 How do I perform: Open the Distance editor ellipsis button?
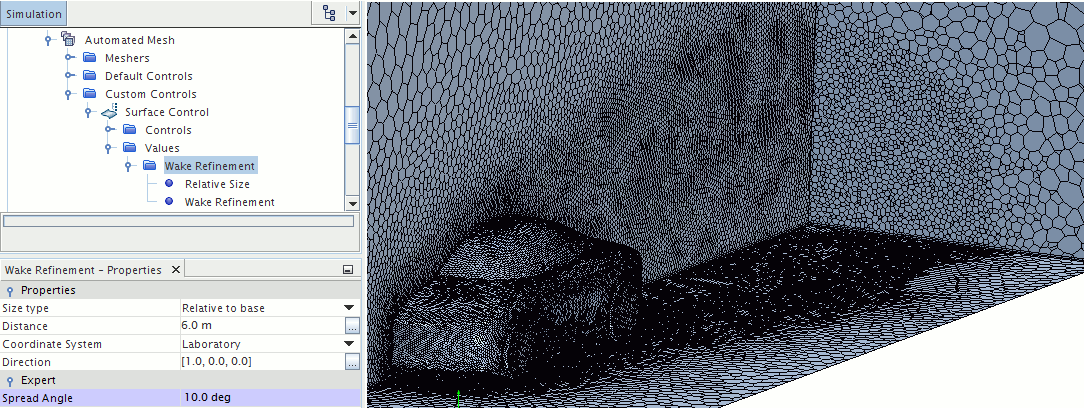coord(351,326)
